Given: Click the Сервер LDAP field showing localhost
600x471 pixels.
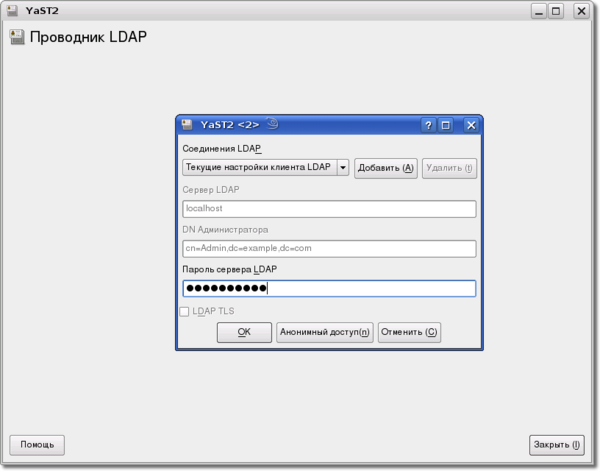Looking at the screenshot, I should click(329, 209).
